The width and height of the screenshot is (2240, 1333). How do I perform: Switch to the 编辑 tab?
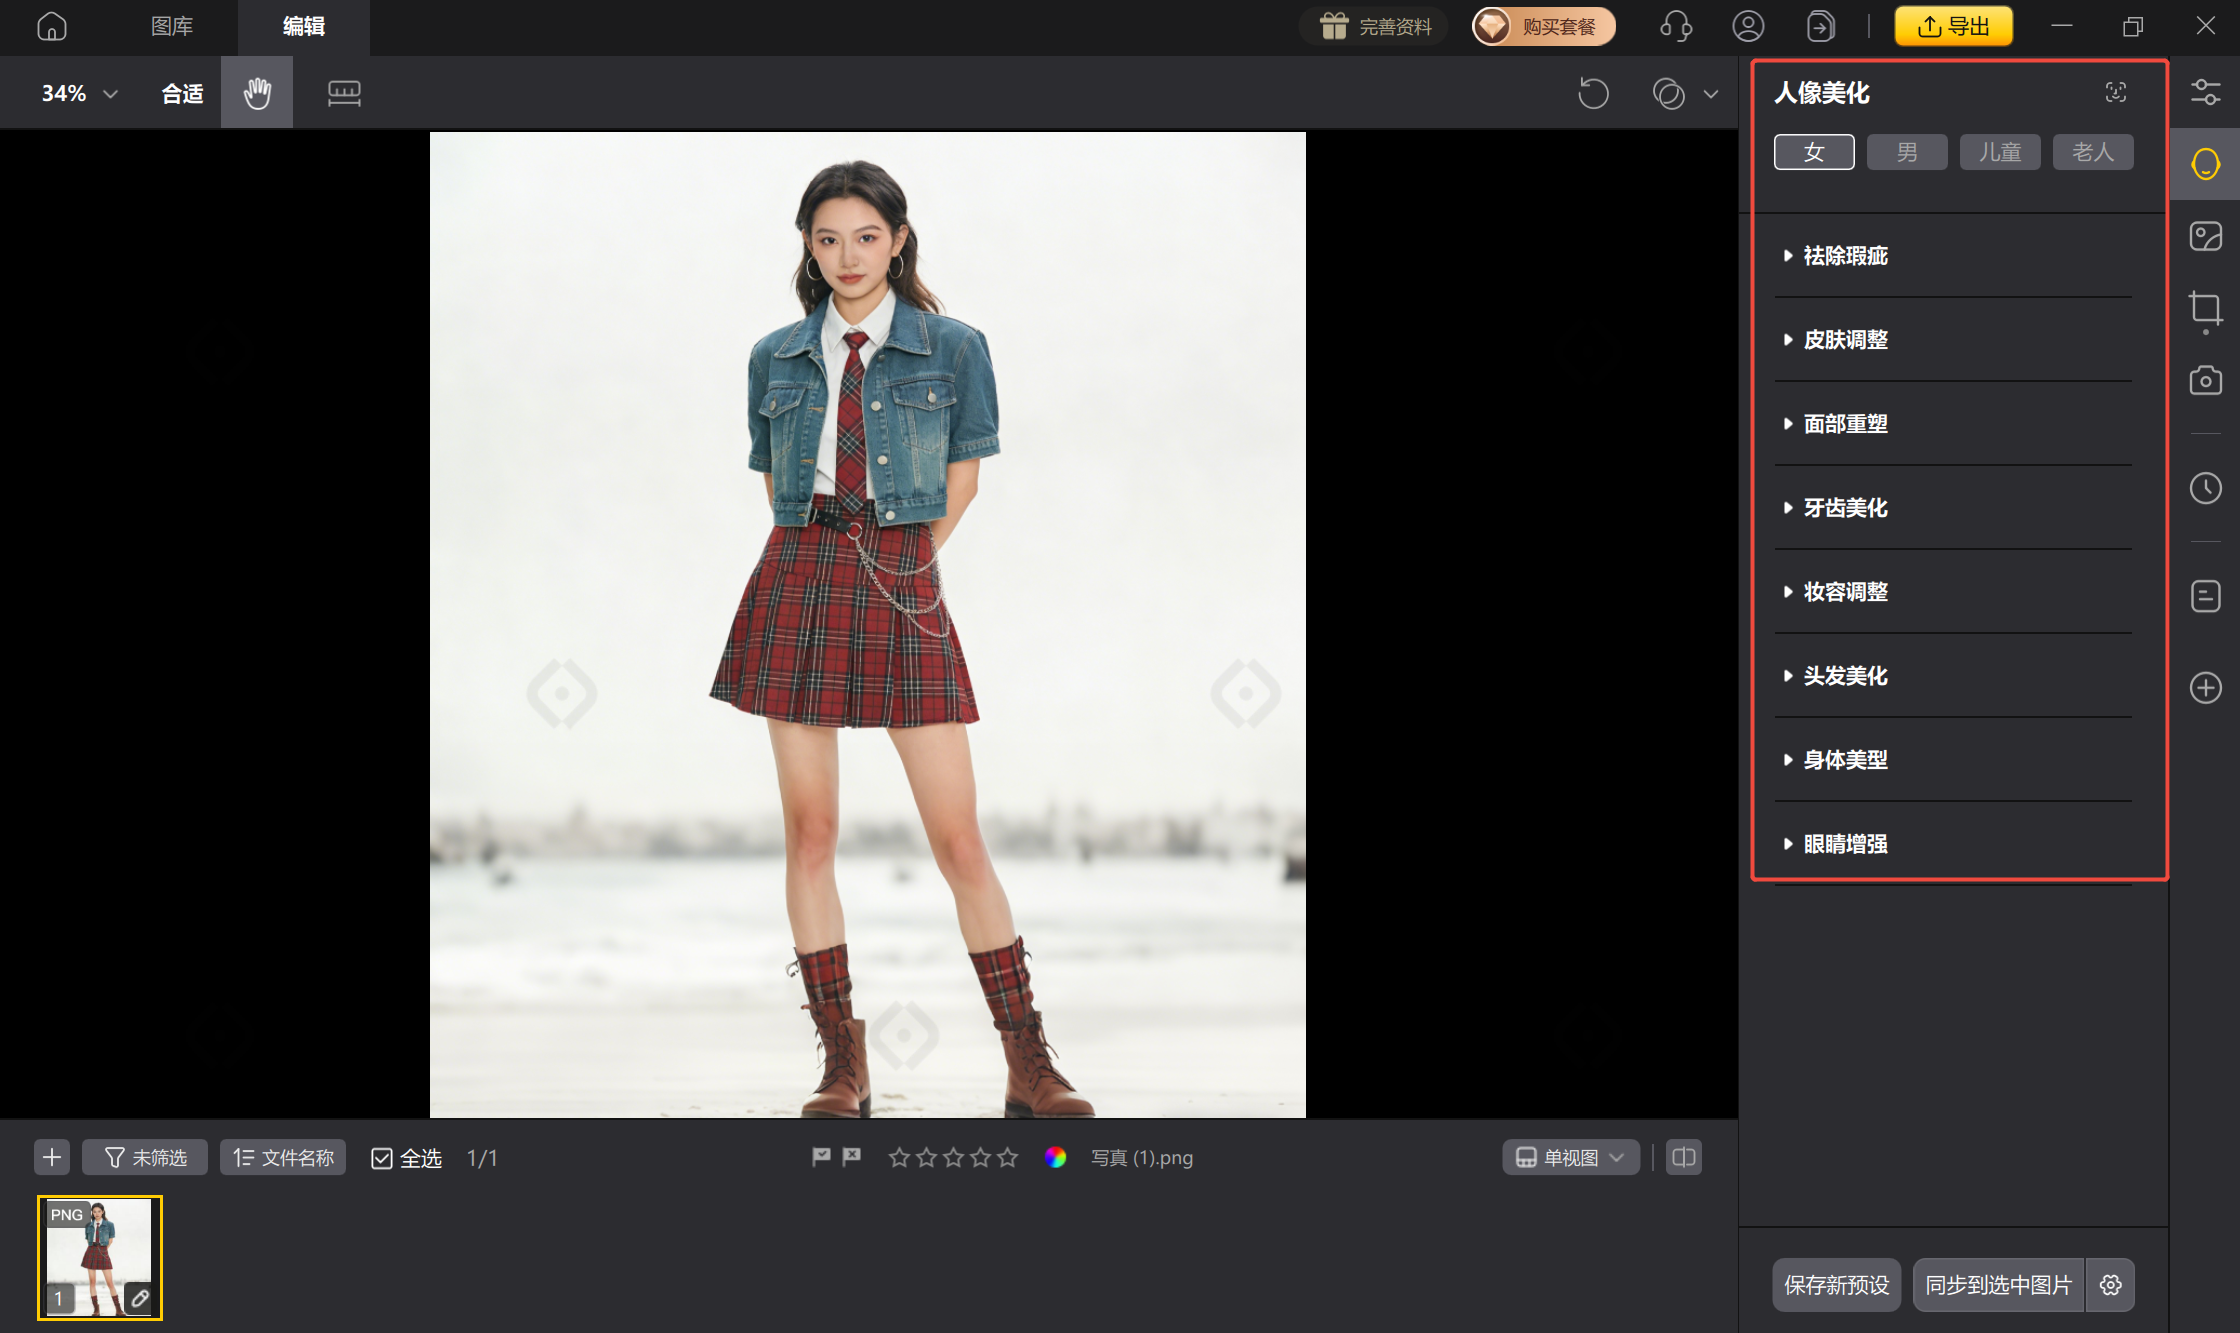303,26
